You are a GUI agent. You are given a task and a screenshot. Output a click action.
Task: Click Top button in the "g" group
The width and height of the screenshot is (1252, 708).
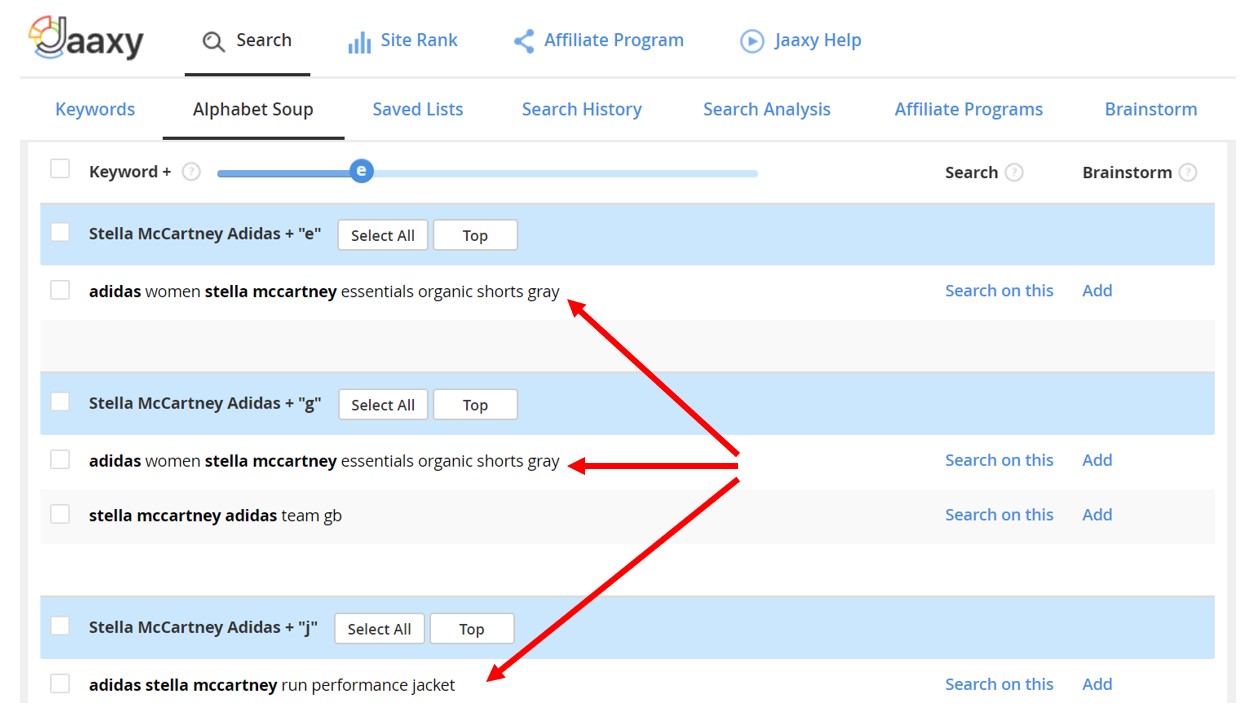point(475,404)
